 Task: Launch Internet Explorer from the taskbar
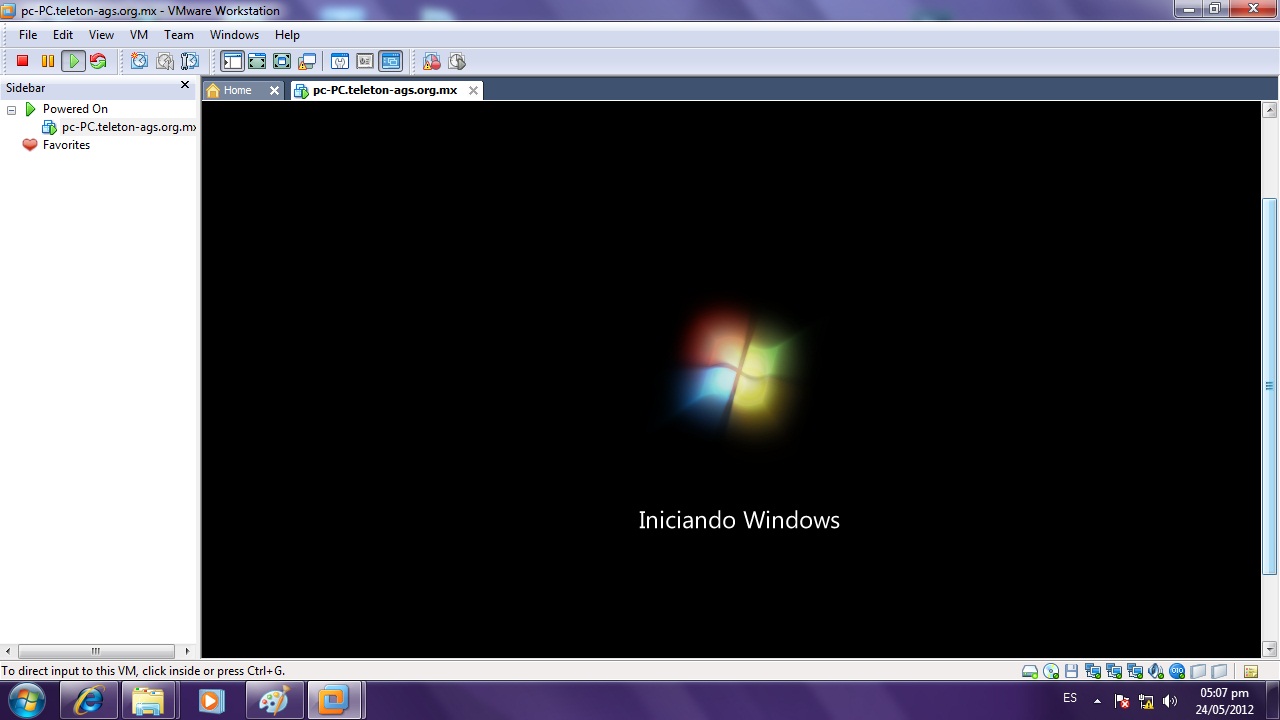coord(89,701)
